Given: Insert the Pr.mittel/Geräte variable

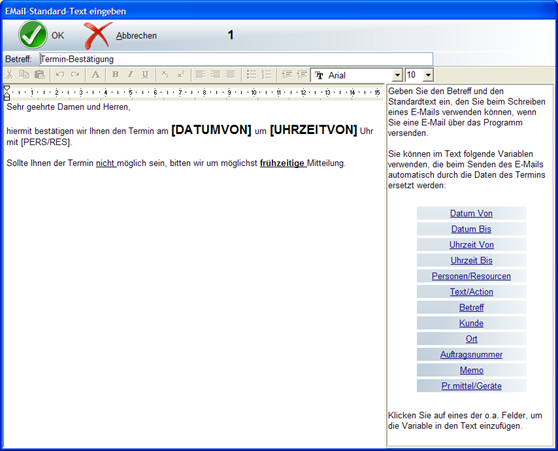Looking at the screenshot, I should (471, 386).
